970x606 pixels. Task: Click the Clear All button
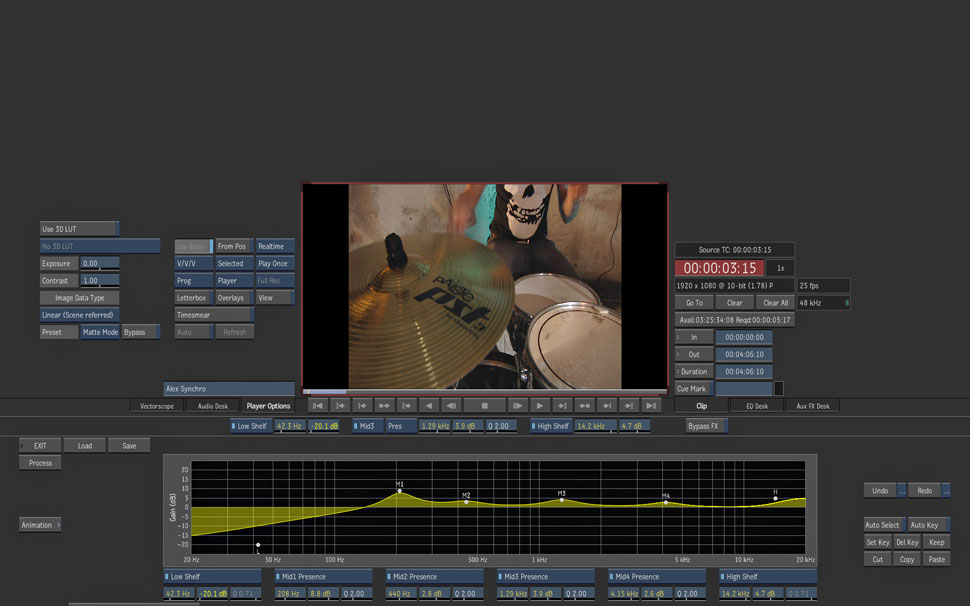[x=776, y=303]
